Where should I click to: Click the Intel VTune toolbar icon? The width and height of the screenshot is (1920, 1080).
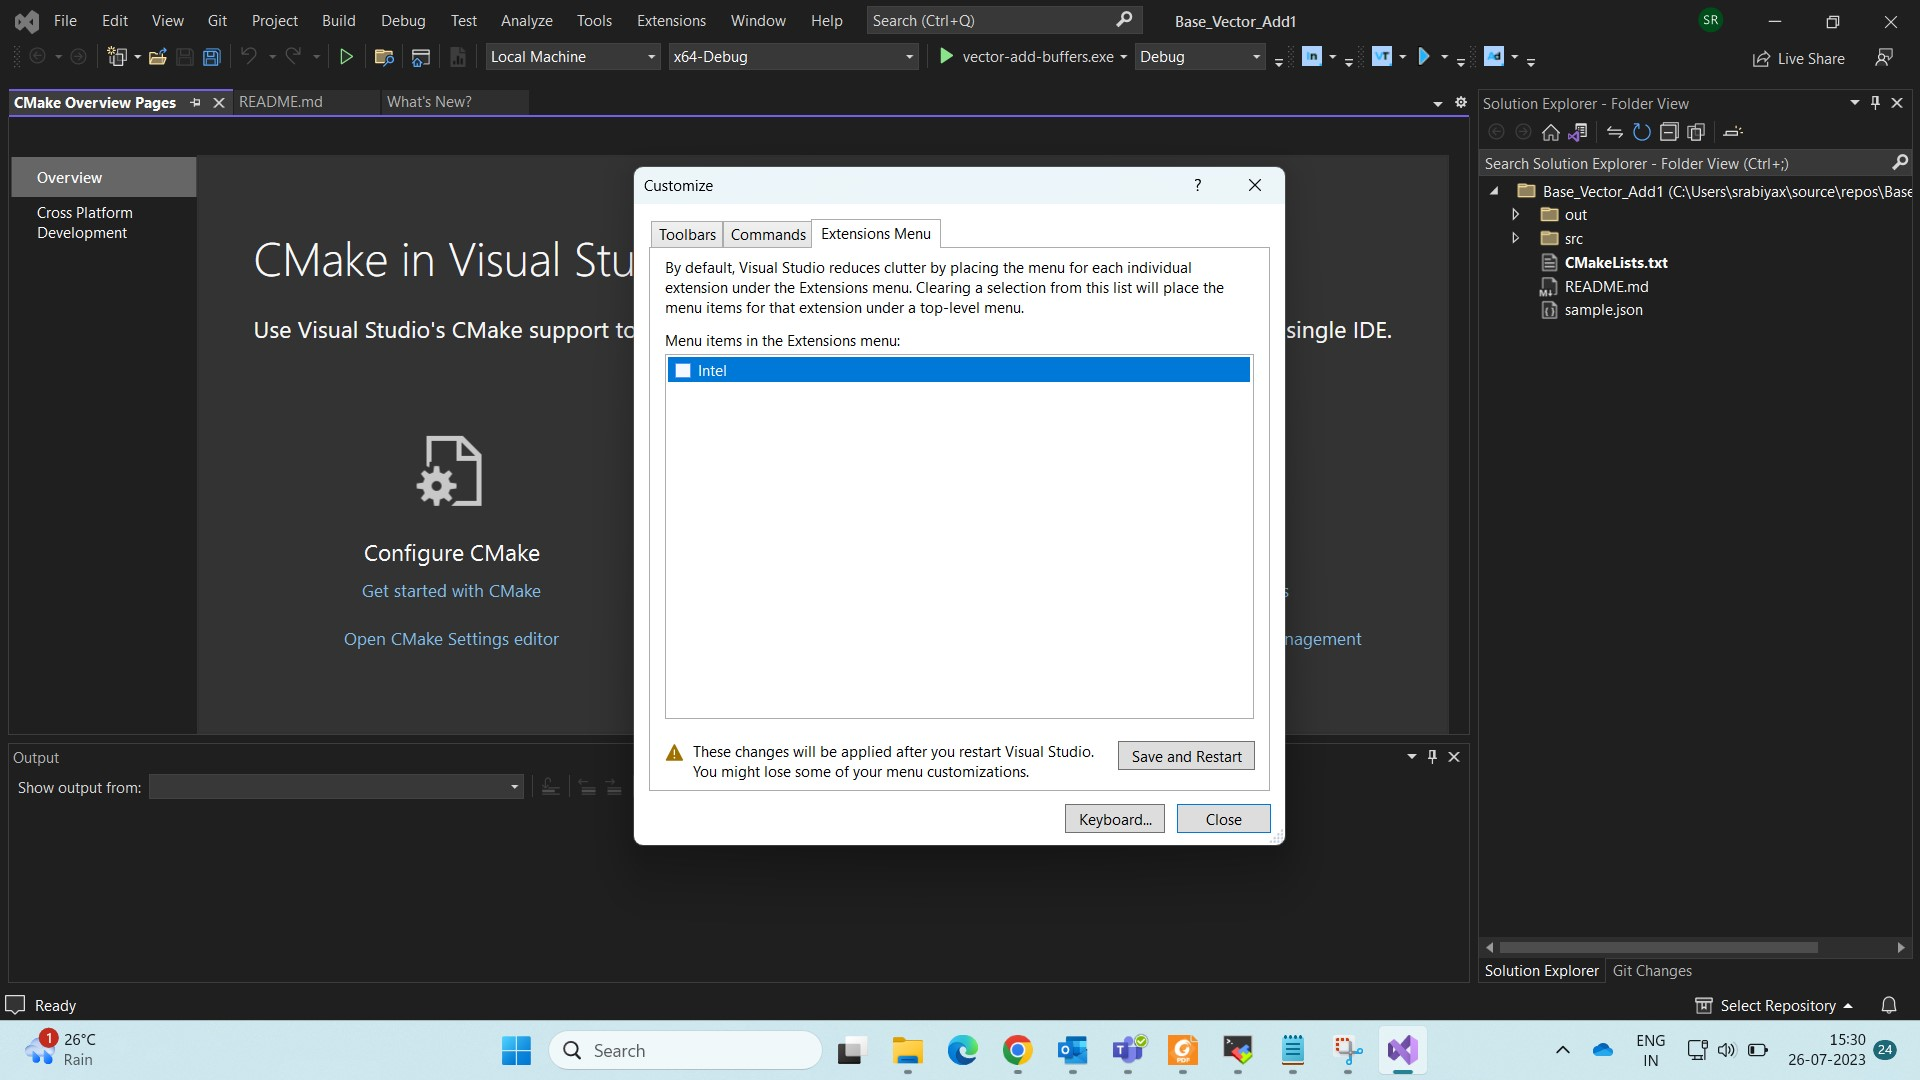click(x=1381, y=57)
